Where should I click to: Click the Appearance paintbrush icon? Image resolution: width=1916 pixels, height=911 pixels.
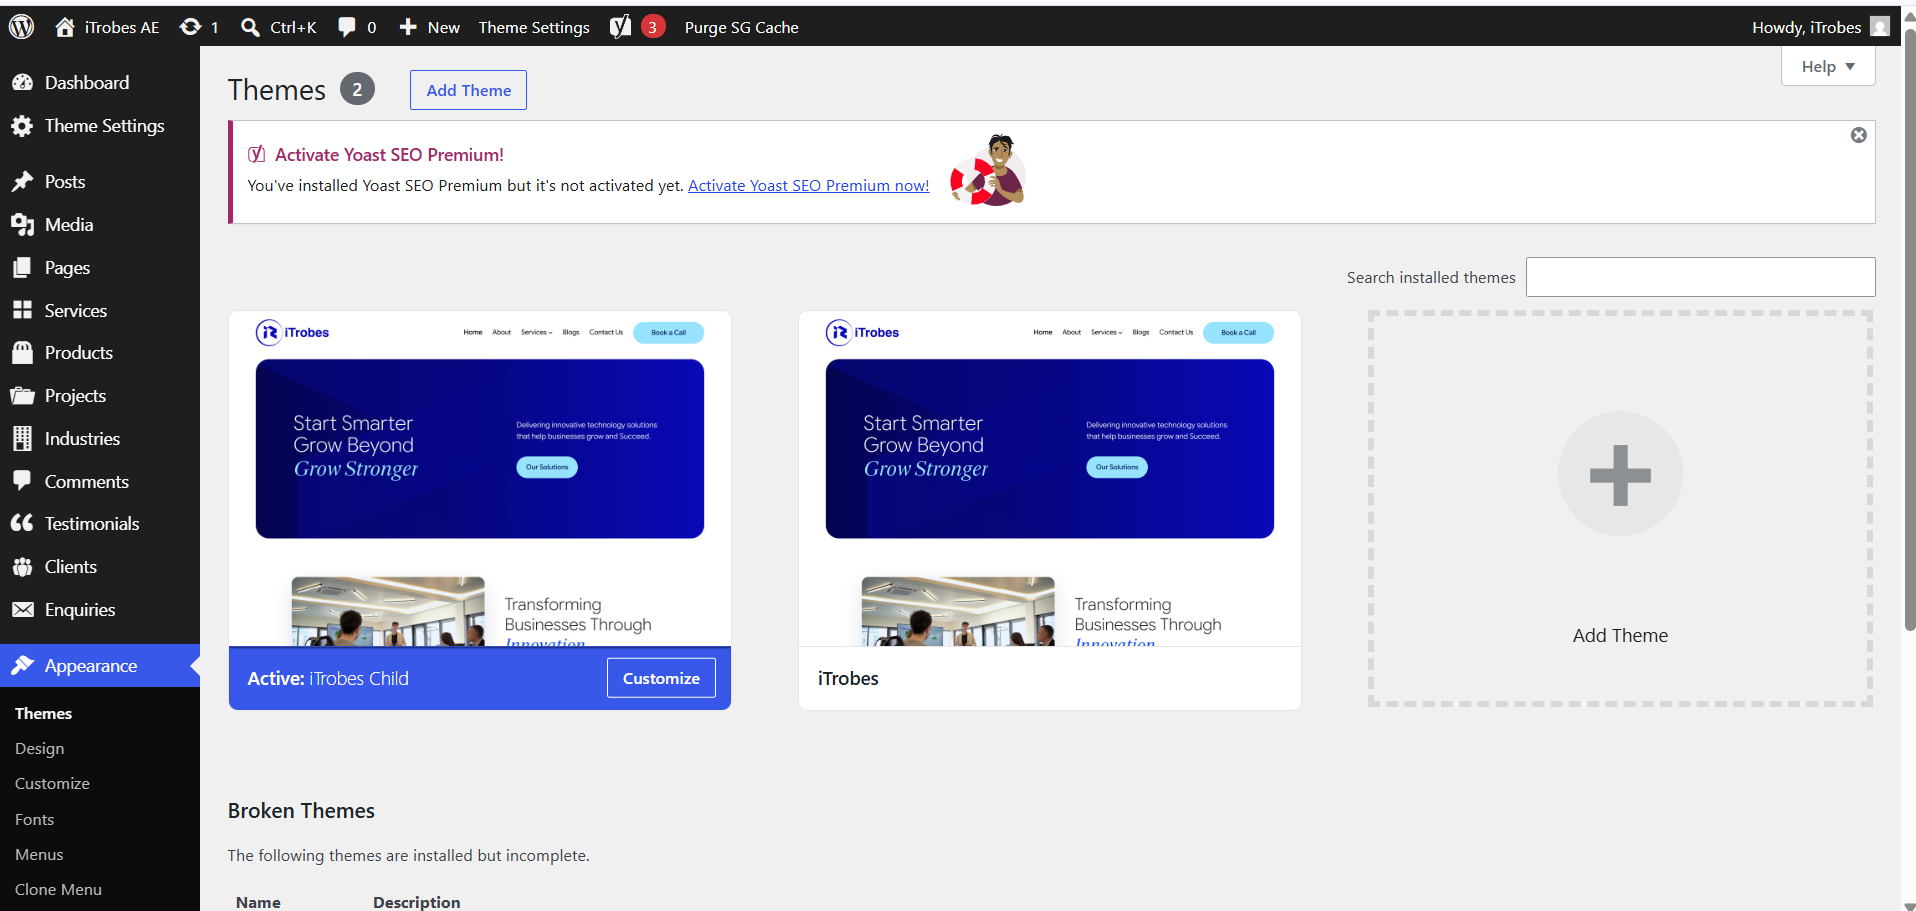[x=22, y=666]
